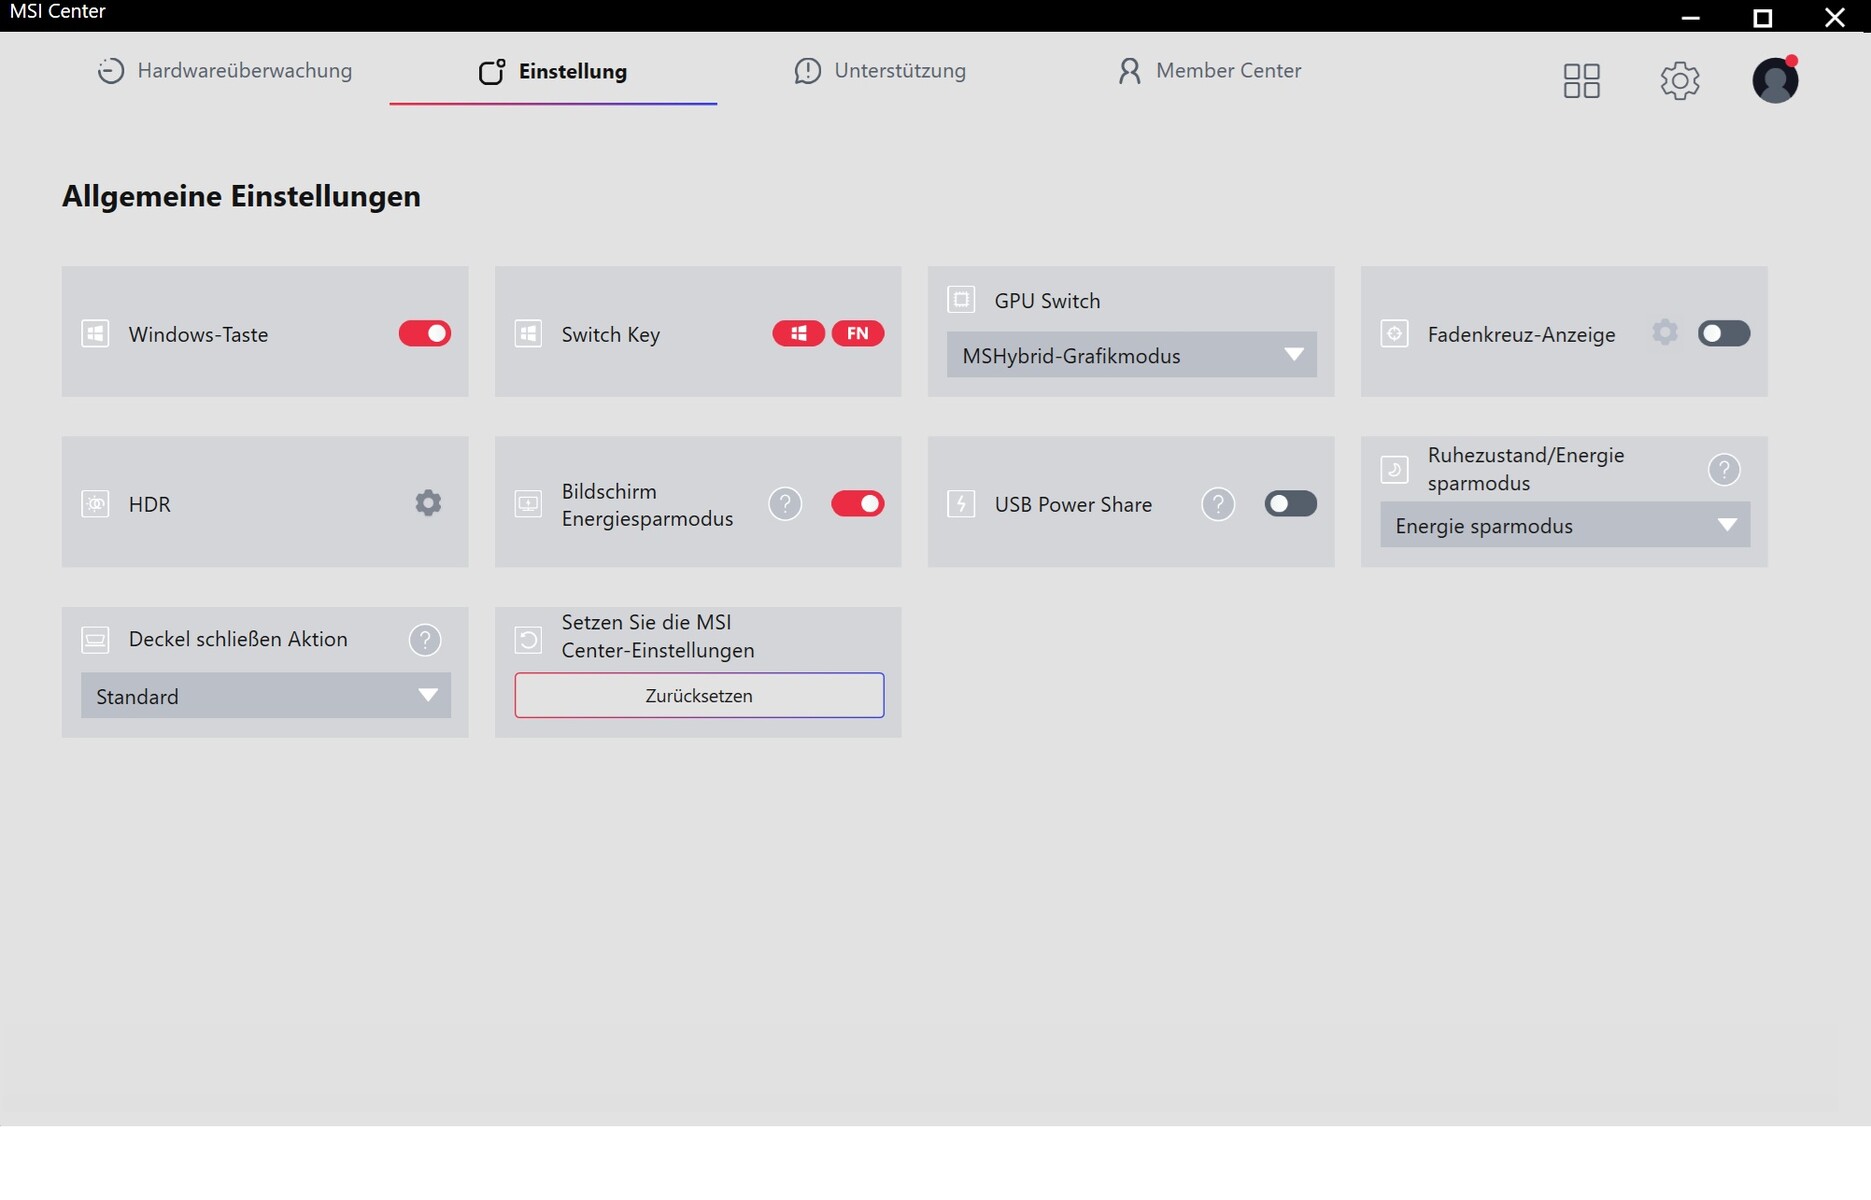Open the features grid icon

point(1582,80)
